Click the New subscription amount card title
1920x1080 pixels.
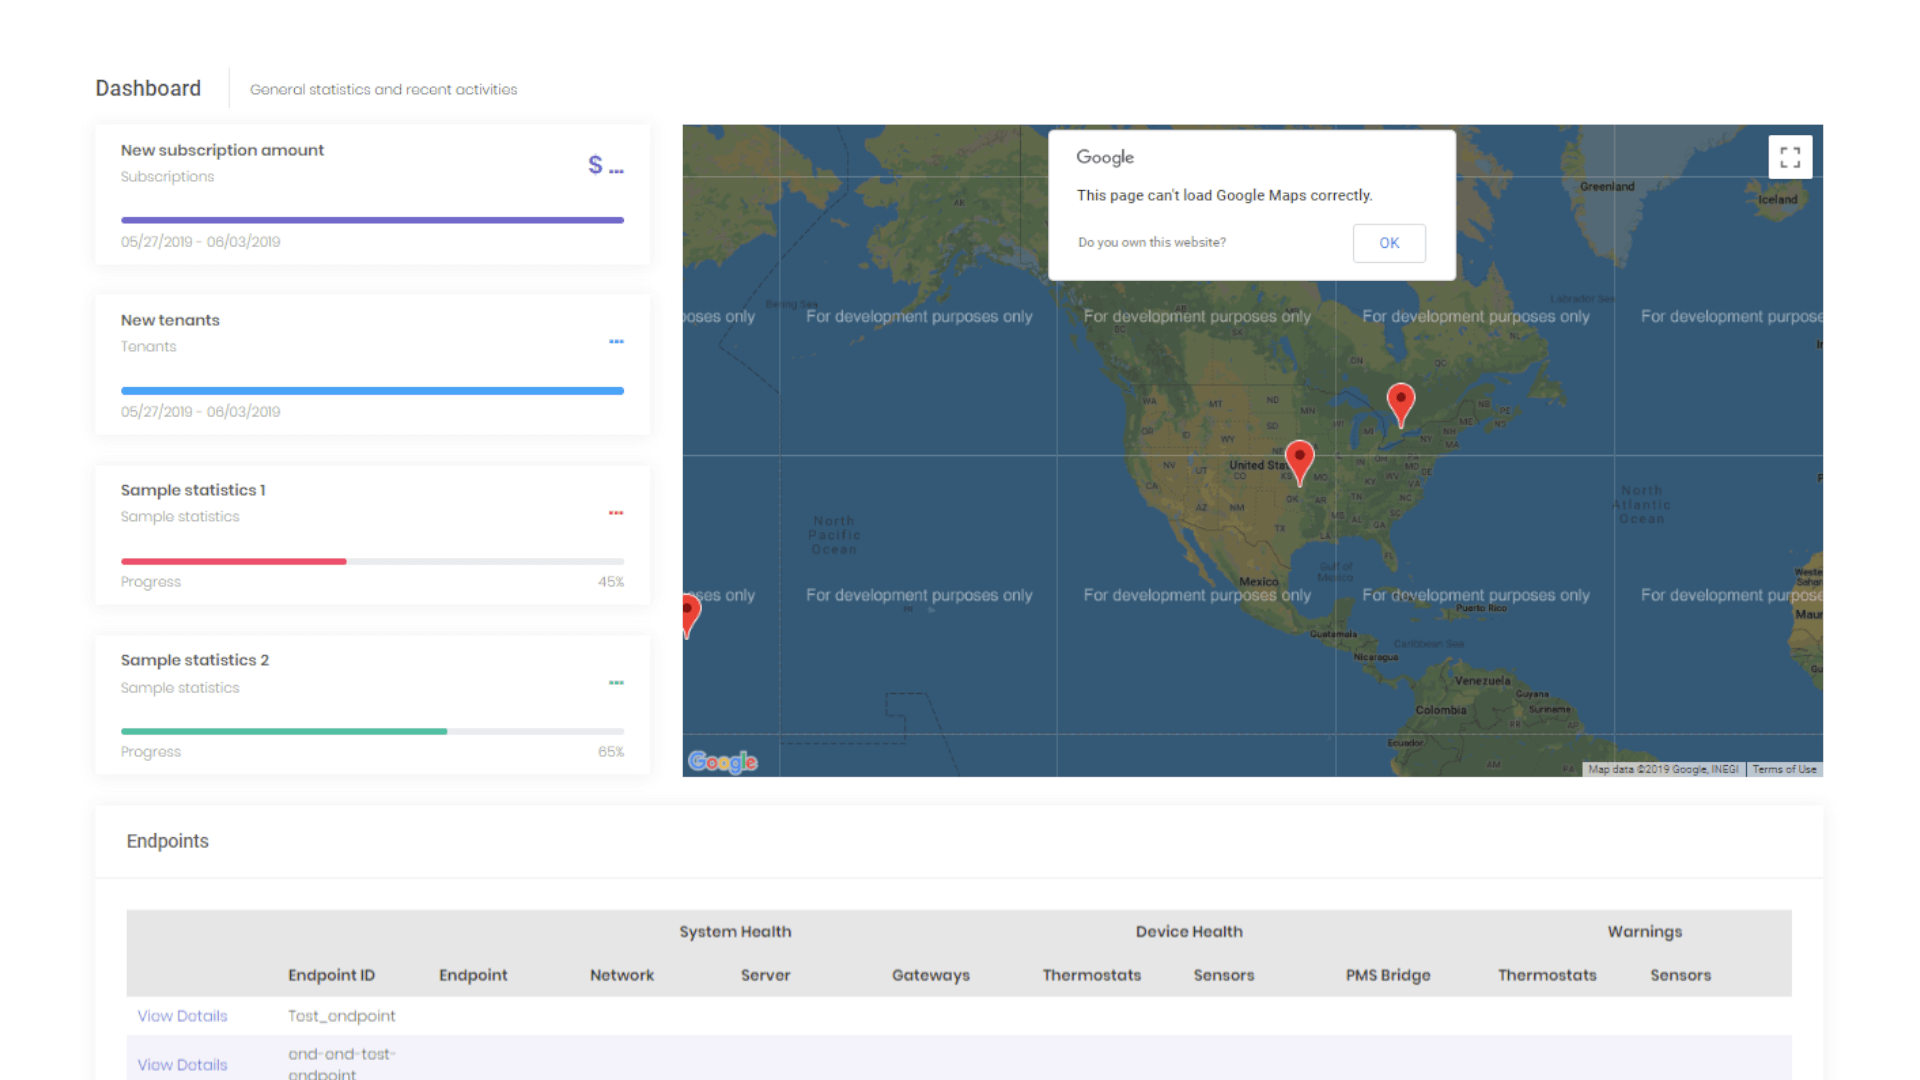pyautogui.click(x=222, y=150)
